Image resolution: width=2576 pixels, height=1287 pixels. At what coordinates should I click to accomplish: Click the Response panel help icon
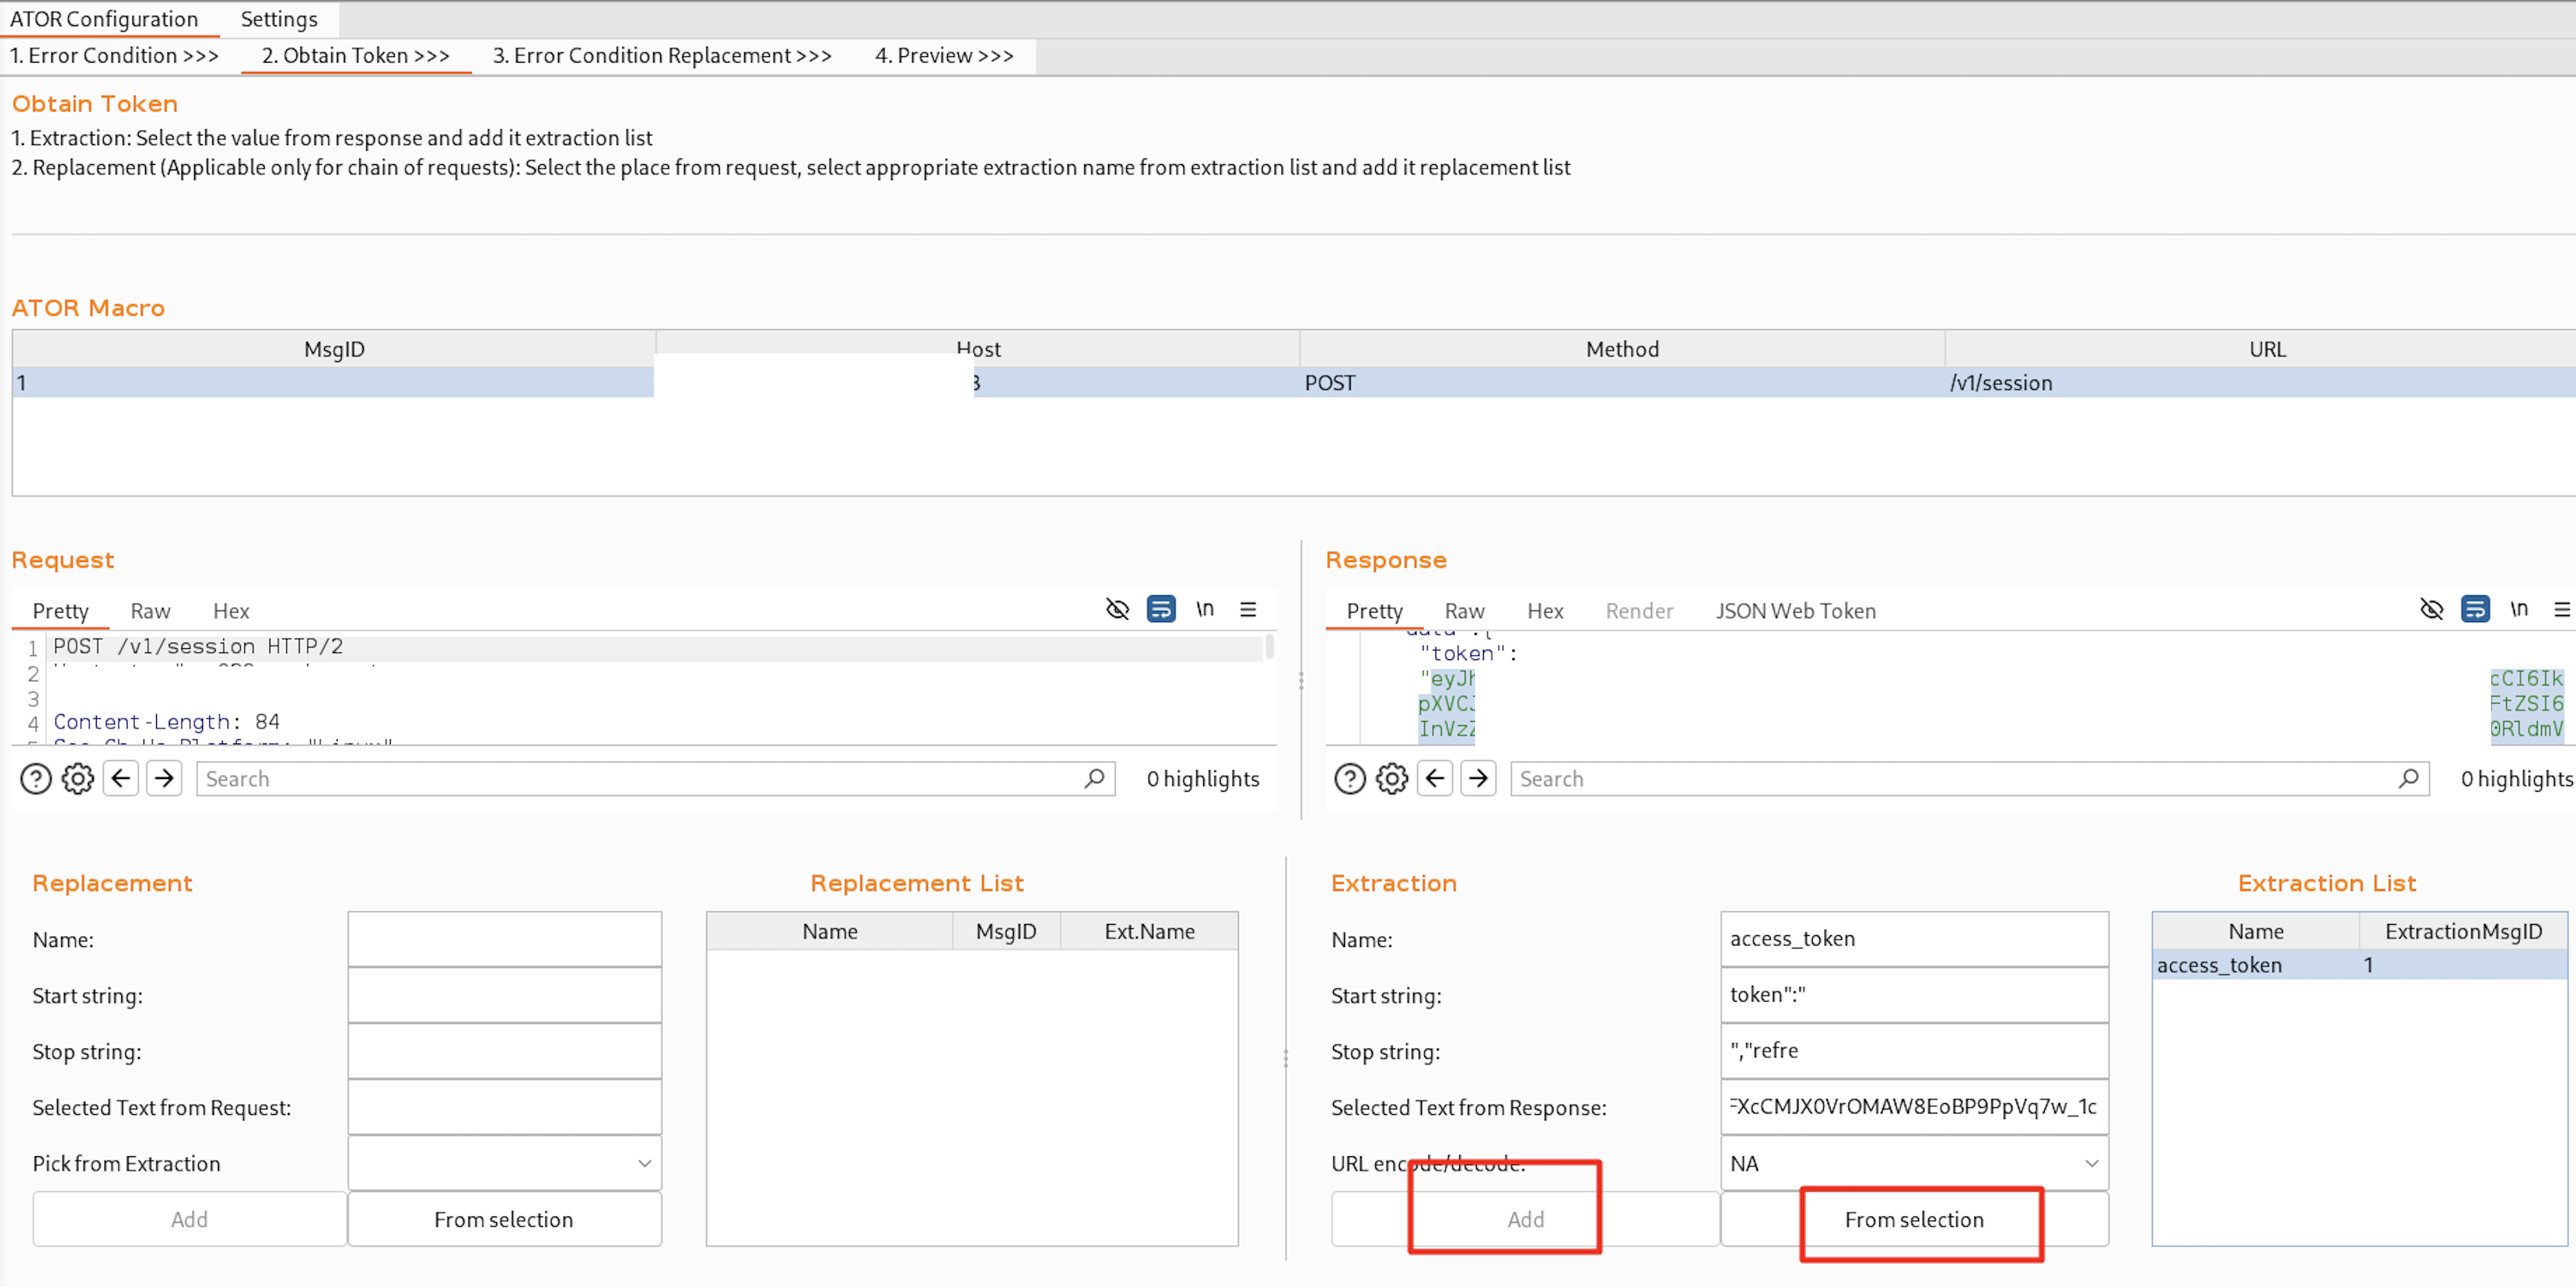pyautogui.click(x=1350, y=778)
